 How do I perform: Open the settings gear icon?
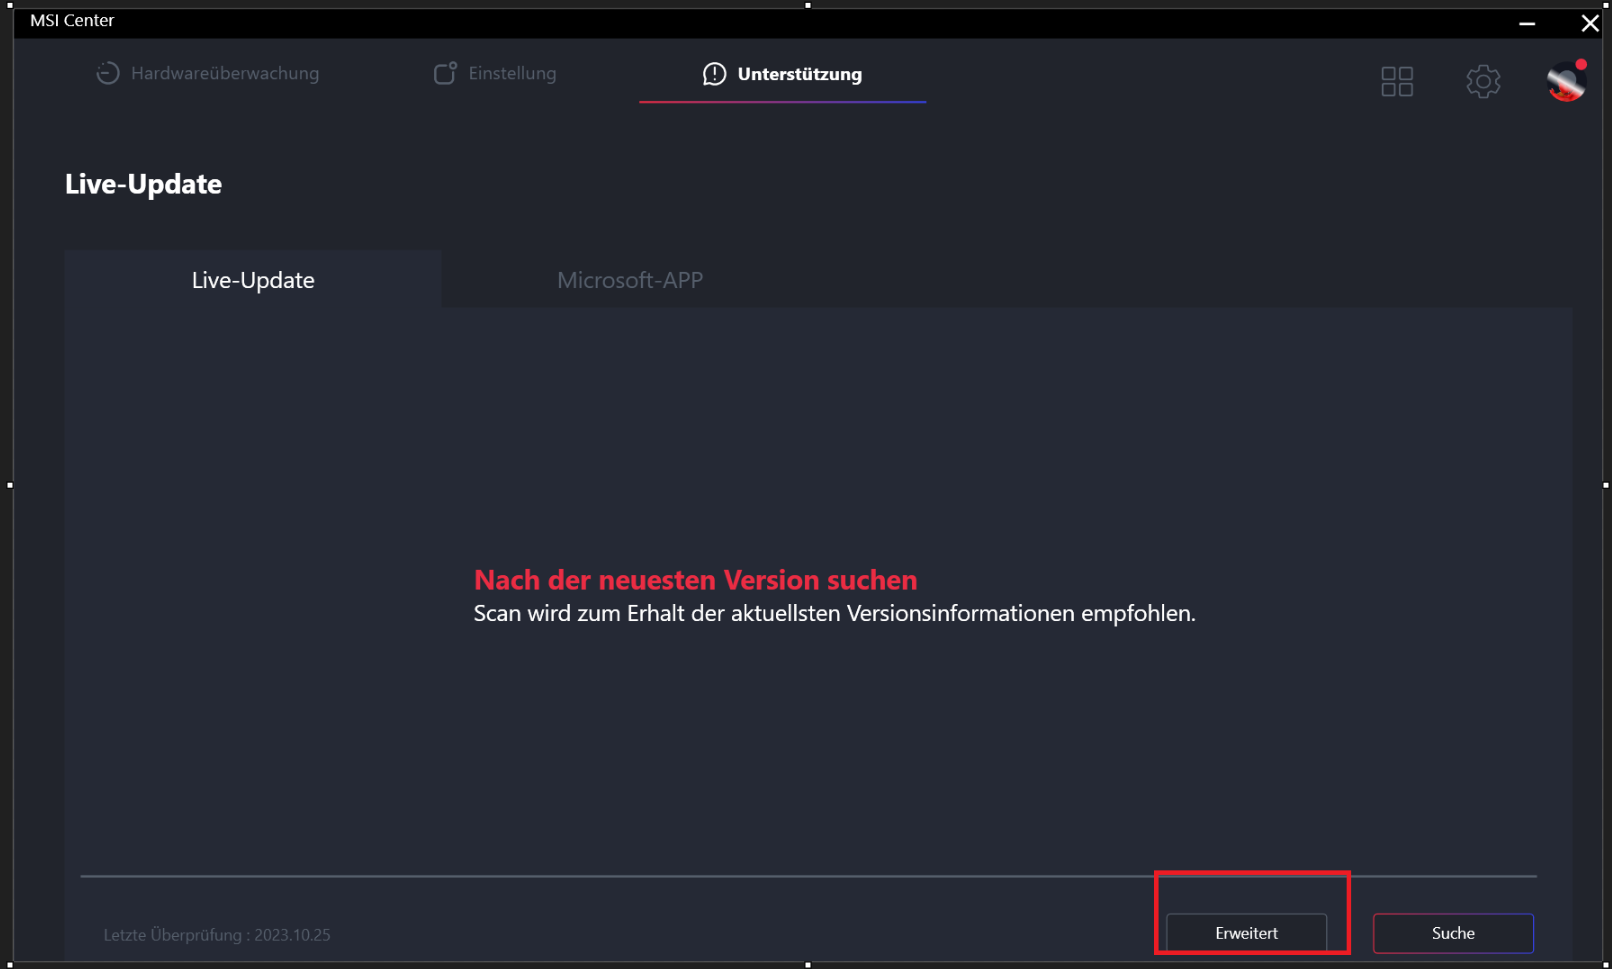1483,81
